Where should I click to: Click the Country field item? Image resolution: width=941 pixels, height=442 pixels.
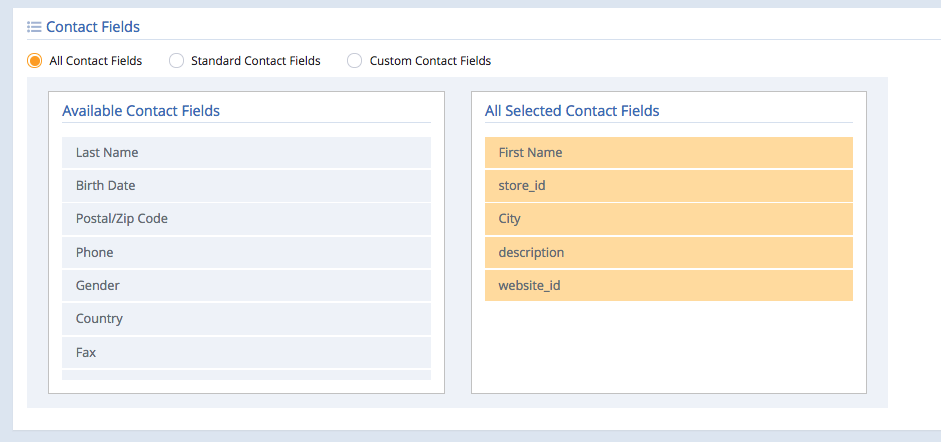click(246, 319)
